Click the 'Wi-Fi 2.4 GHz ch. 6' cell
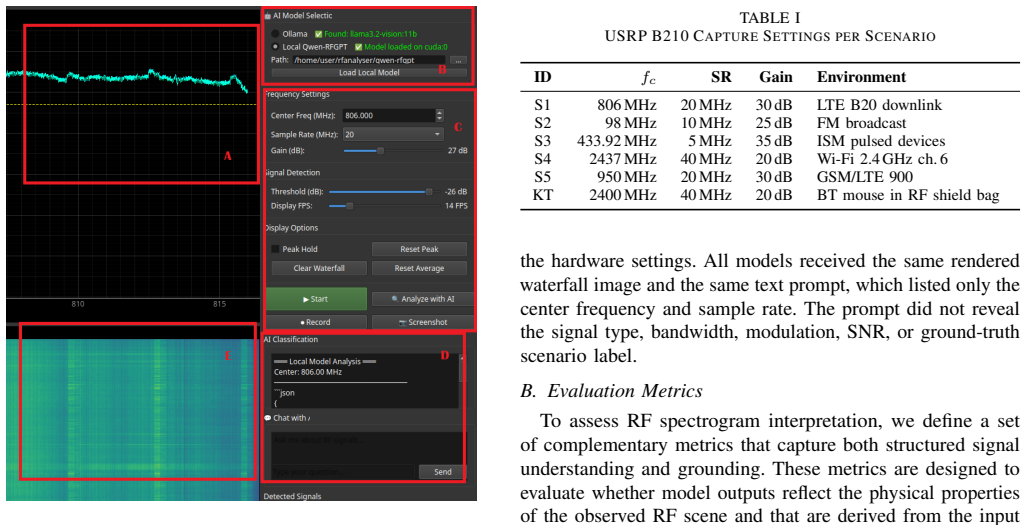 pos(882,159)
